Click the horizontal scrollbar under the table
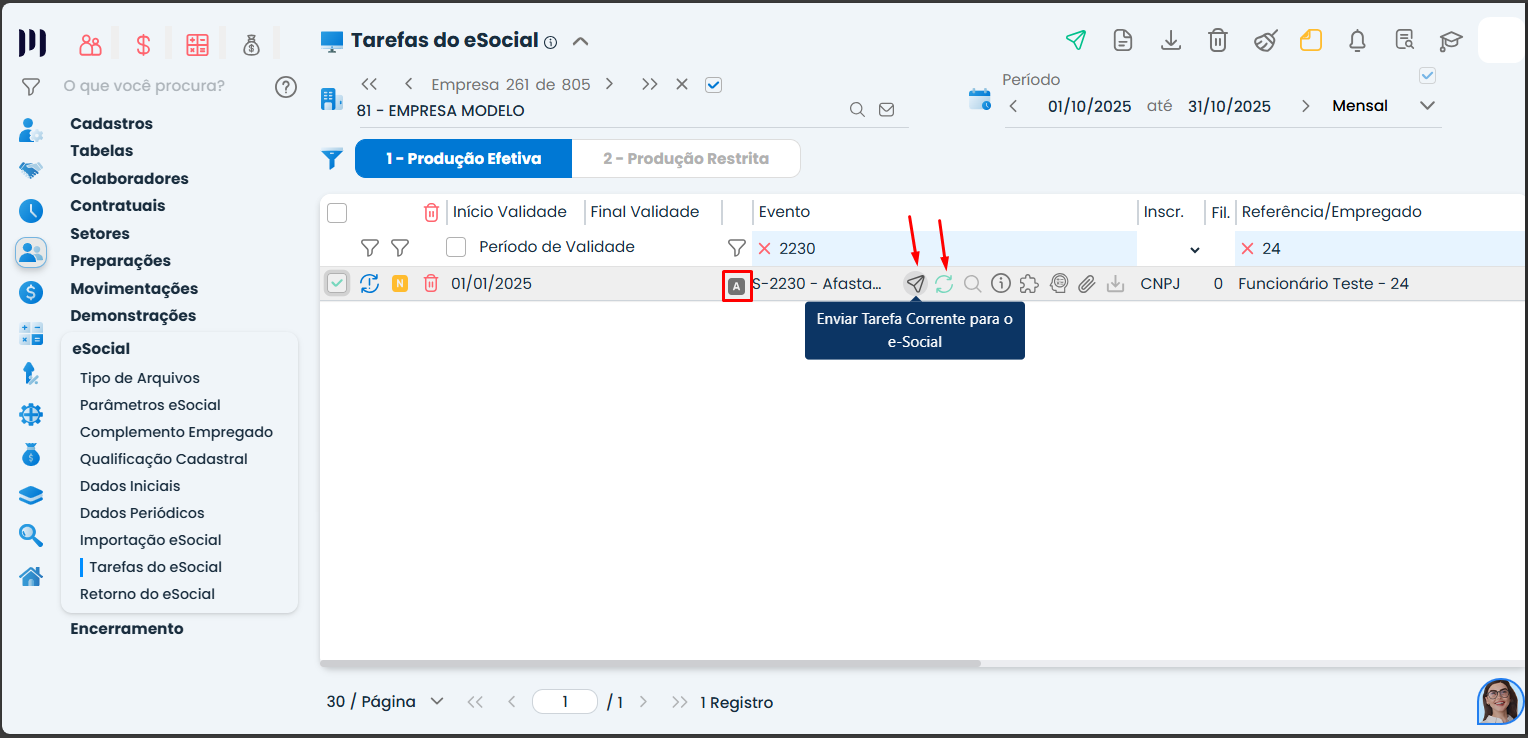The height and width of the screenshot is (738, 1528). click(x=650, y=663)
